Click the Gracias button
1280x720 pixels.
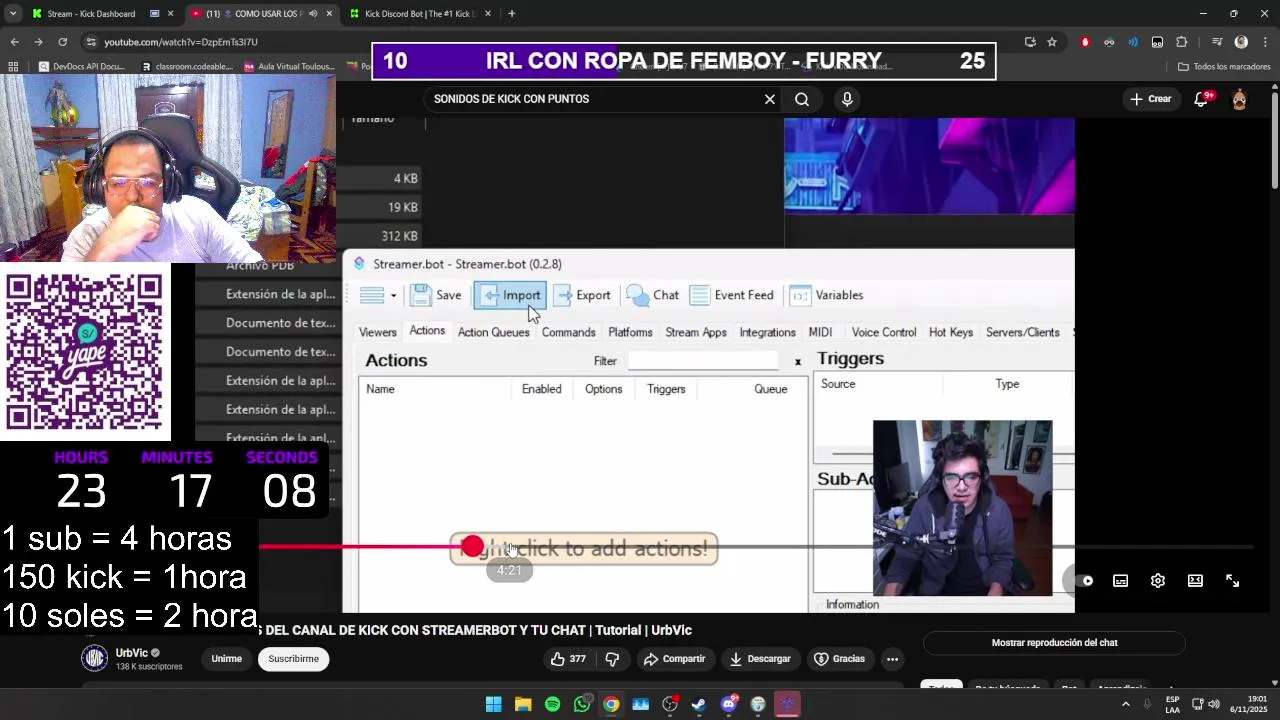click(838, 659)
